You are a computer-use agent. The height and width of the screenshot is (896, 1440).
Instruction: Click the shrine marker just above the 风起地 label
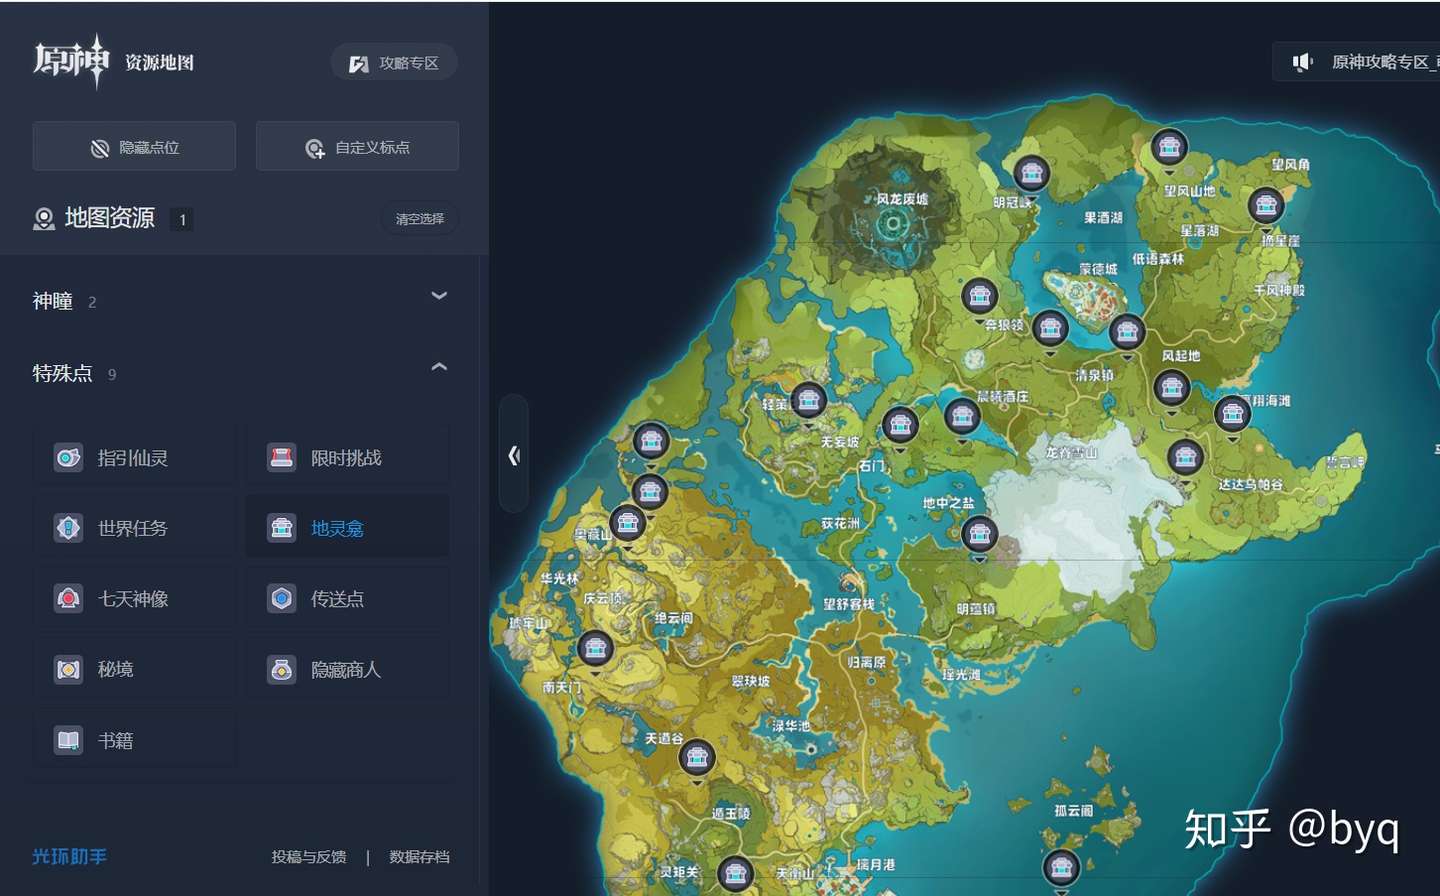[x=1126, y=333]
